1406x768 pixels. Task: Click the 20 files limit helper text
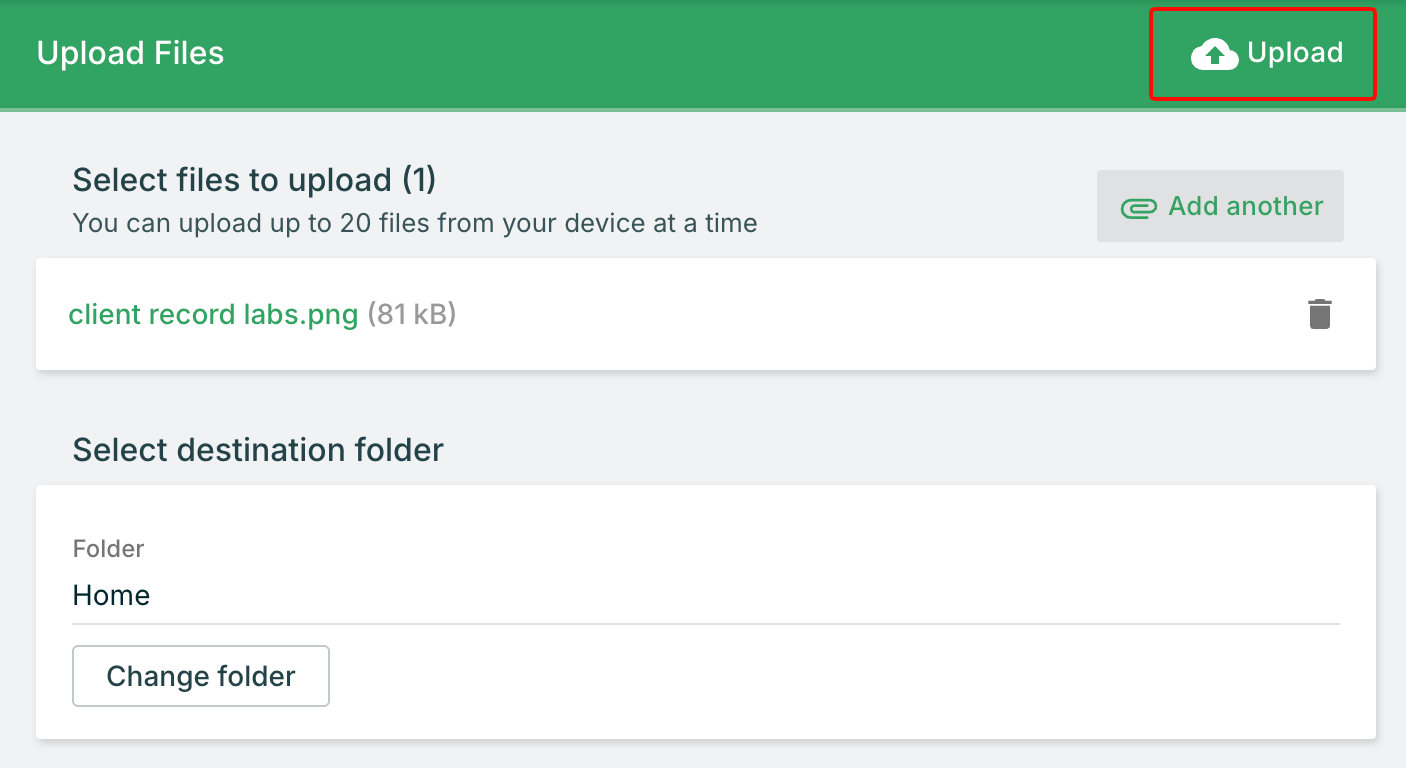(x=414, y=223)
